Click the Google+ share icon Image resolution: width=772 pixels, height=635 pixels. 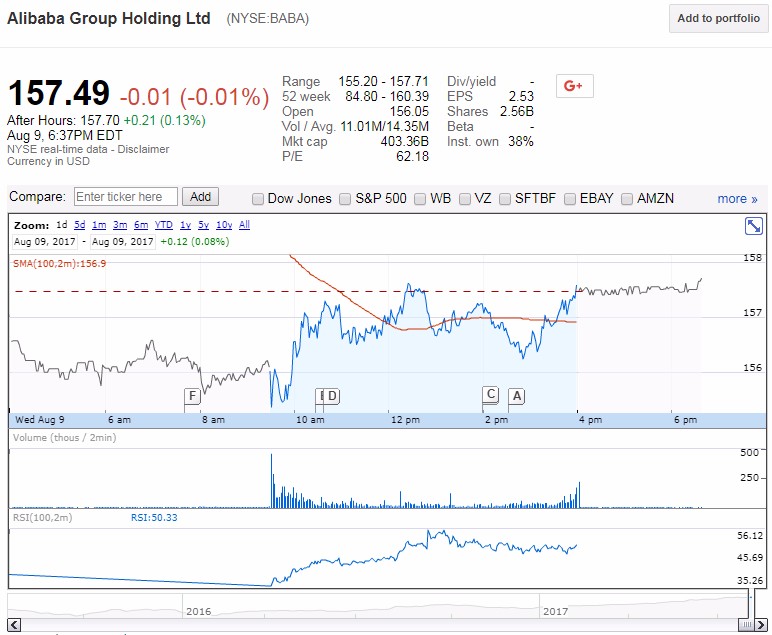point(574,86)
